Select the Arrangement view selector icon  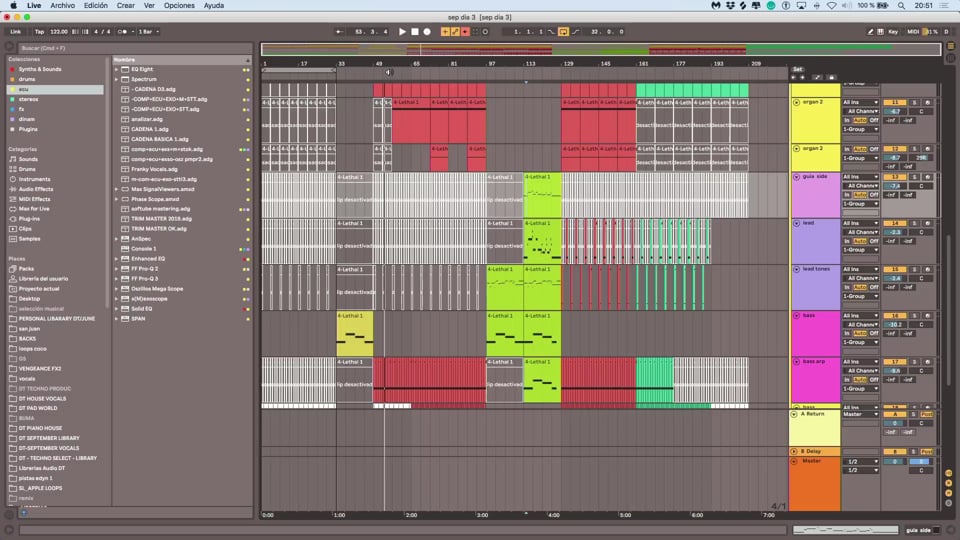tap(951, 46)
